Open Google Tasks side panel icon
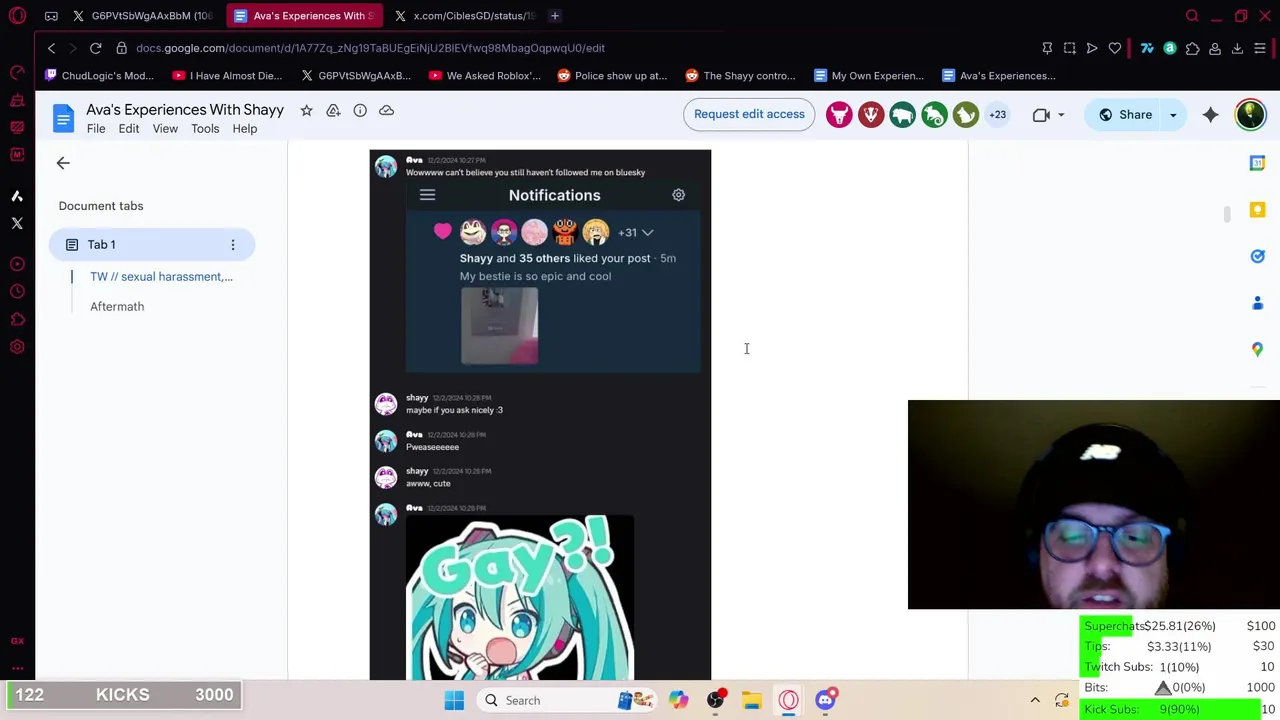The width and height of the screenshot is (1280, 720). [1257, 256]
